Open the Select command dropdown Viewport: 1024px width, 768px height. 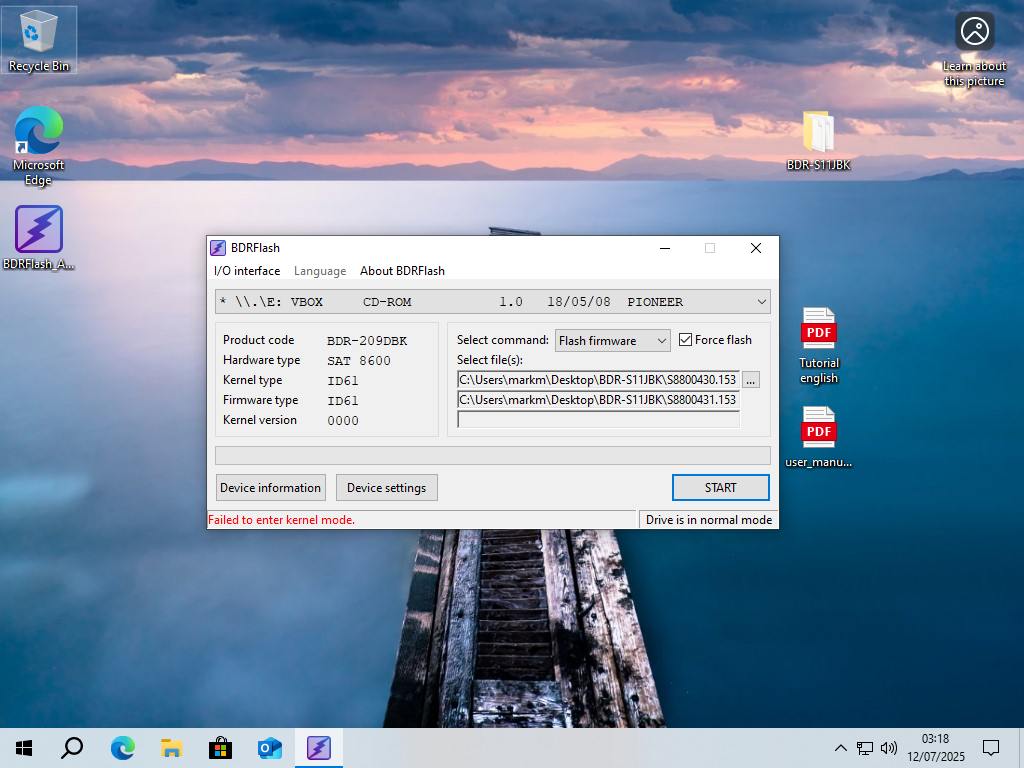pos(613,340)
